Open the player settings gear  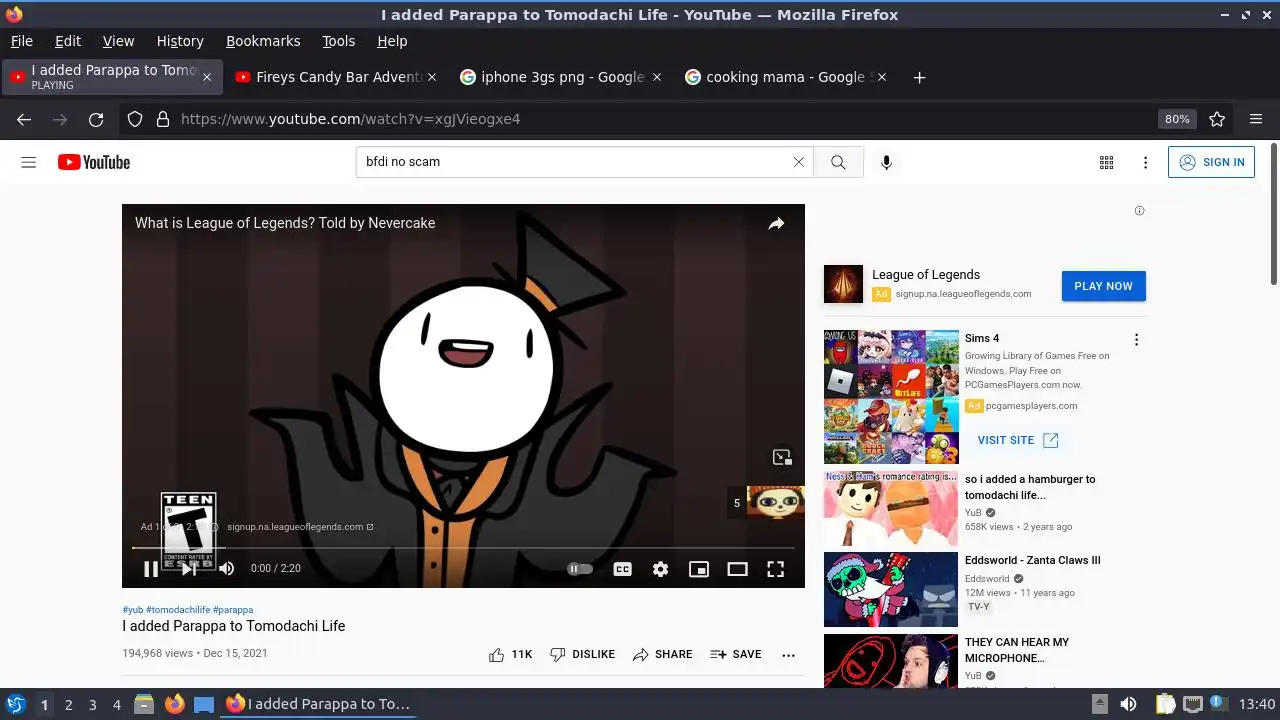(x=660, y=569)
